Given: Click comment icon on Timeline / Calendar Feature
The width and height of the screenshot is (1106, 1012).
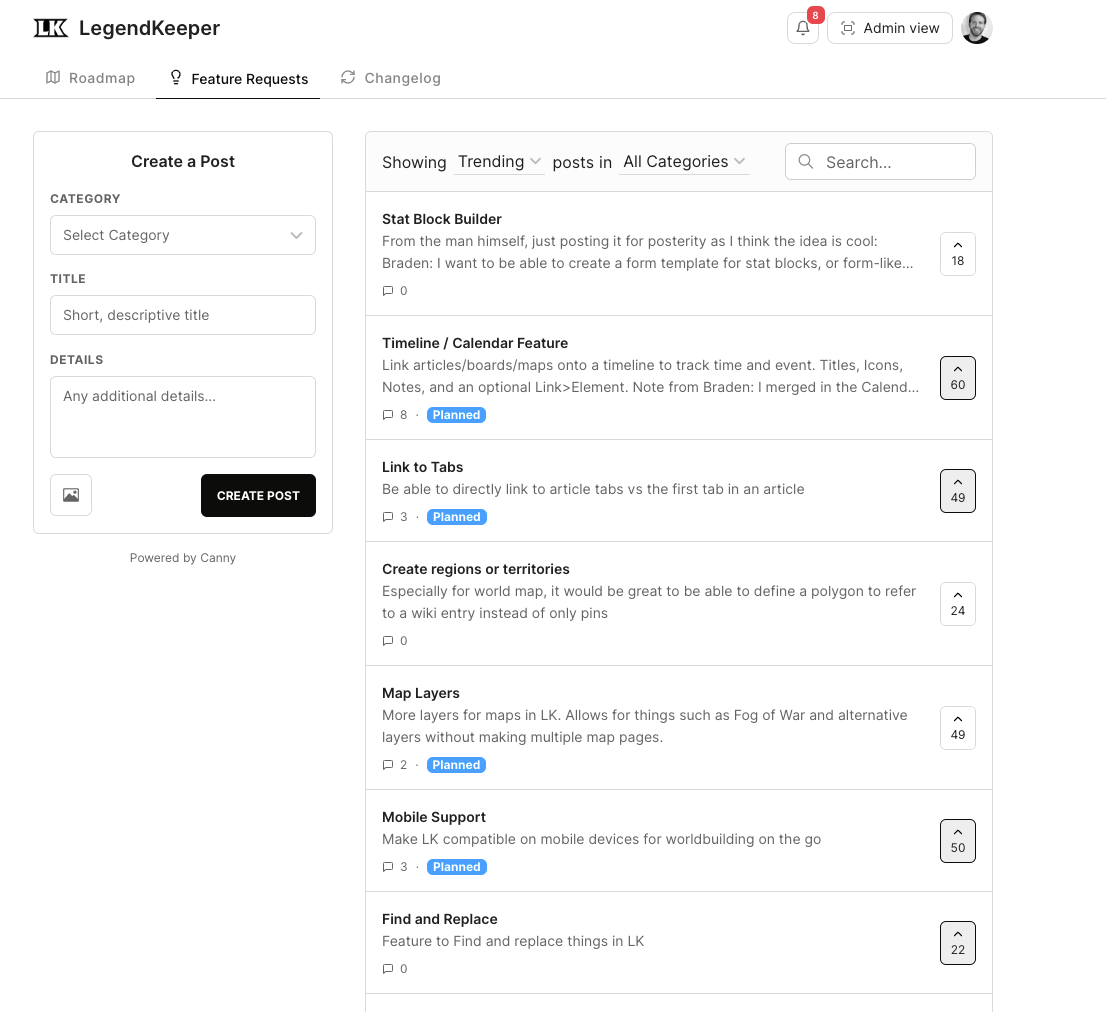Looking at the screenshot, I should [x=388, y=415].
